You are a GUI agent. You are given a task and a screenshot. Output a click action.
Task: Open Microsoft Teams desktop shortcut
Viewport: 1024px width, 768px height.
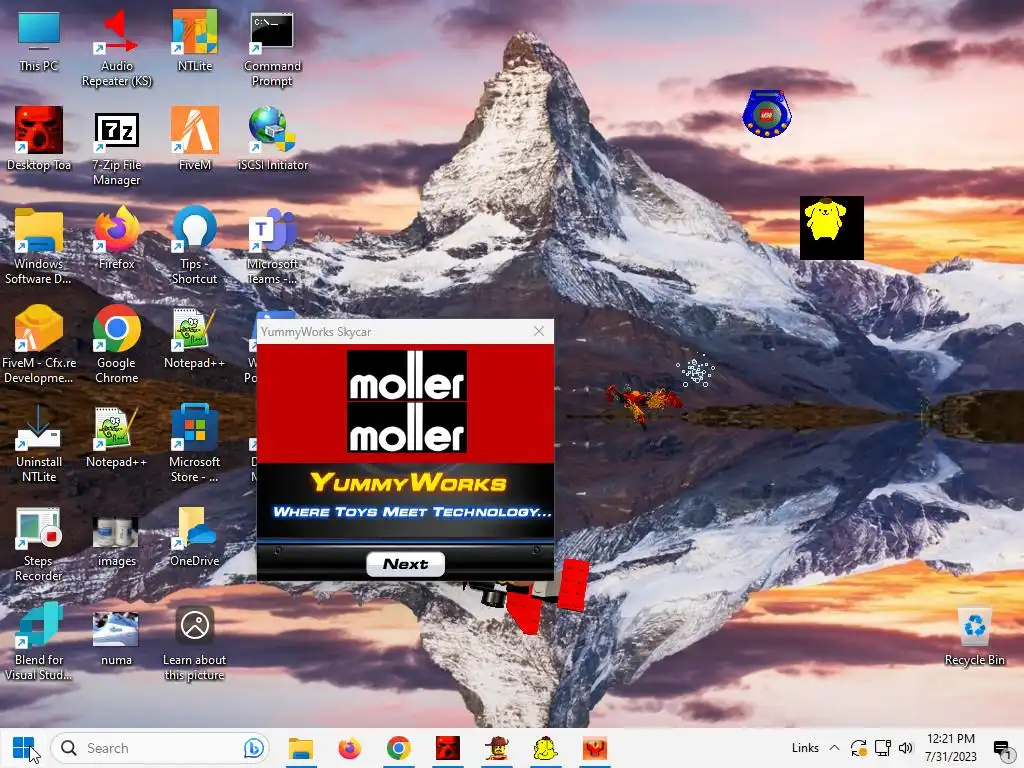coord(272,247)
